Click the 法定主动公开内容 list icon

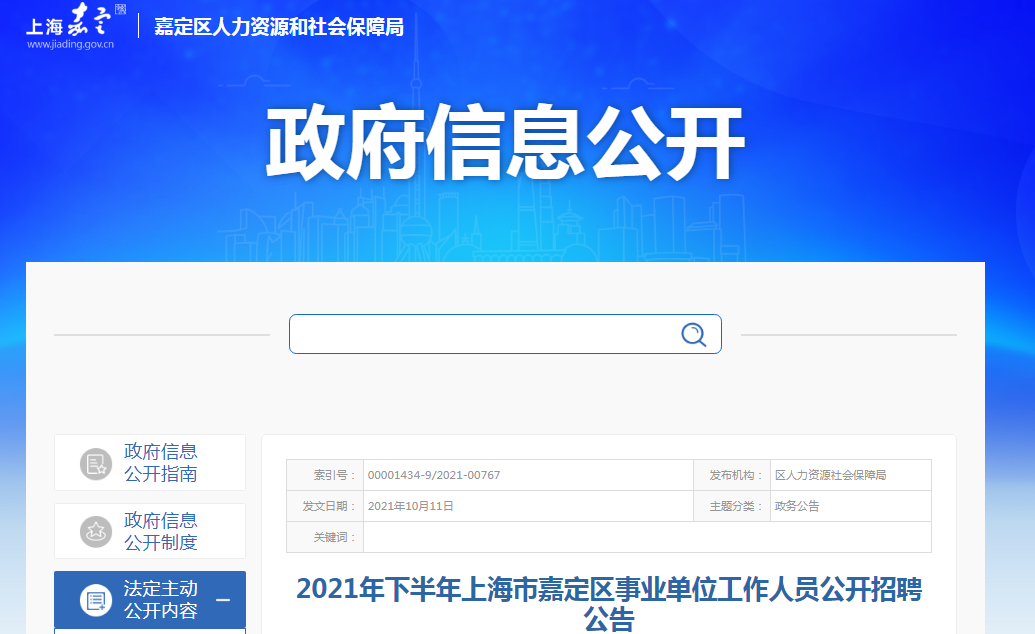(96, 600)
